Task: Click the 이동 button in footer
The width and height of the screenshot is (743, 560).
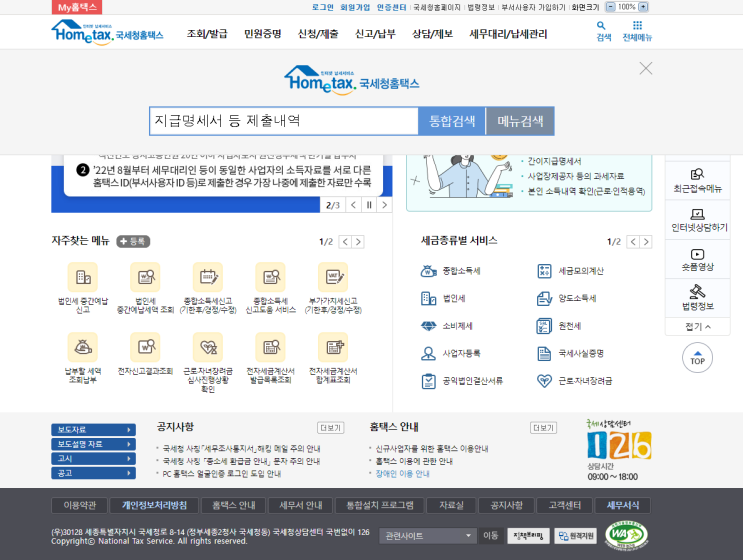Action: point(490,536)
